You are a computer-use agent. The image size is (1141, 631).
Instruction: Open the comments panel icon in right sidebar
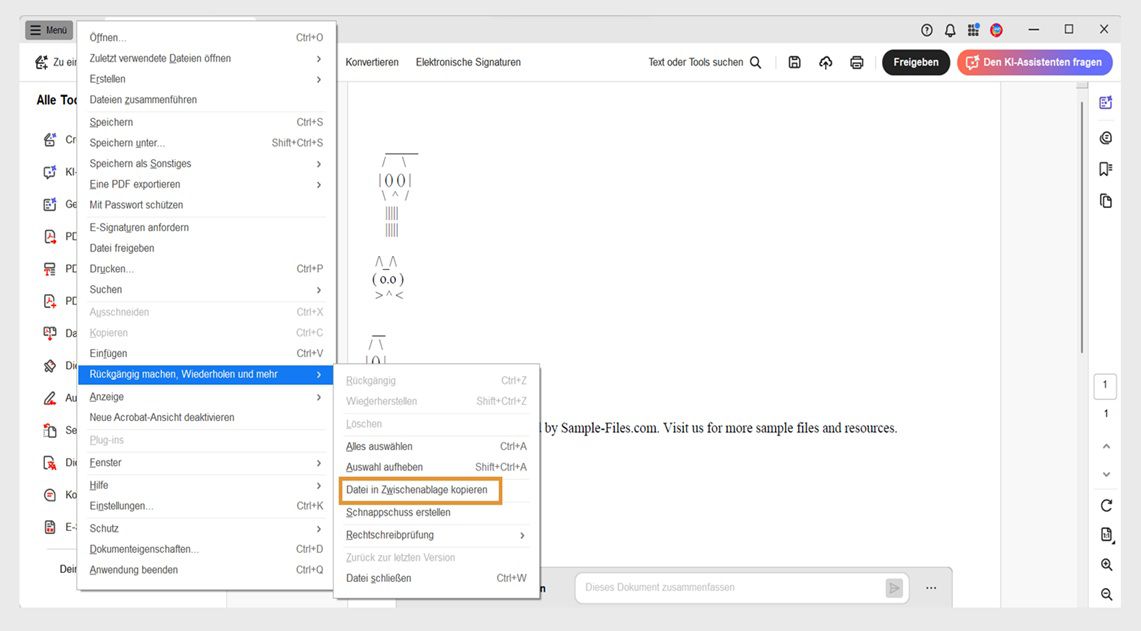click(x=1105, y=138)
